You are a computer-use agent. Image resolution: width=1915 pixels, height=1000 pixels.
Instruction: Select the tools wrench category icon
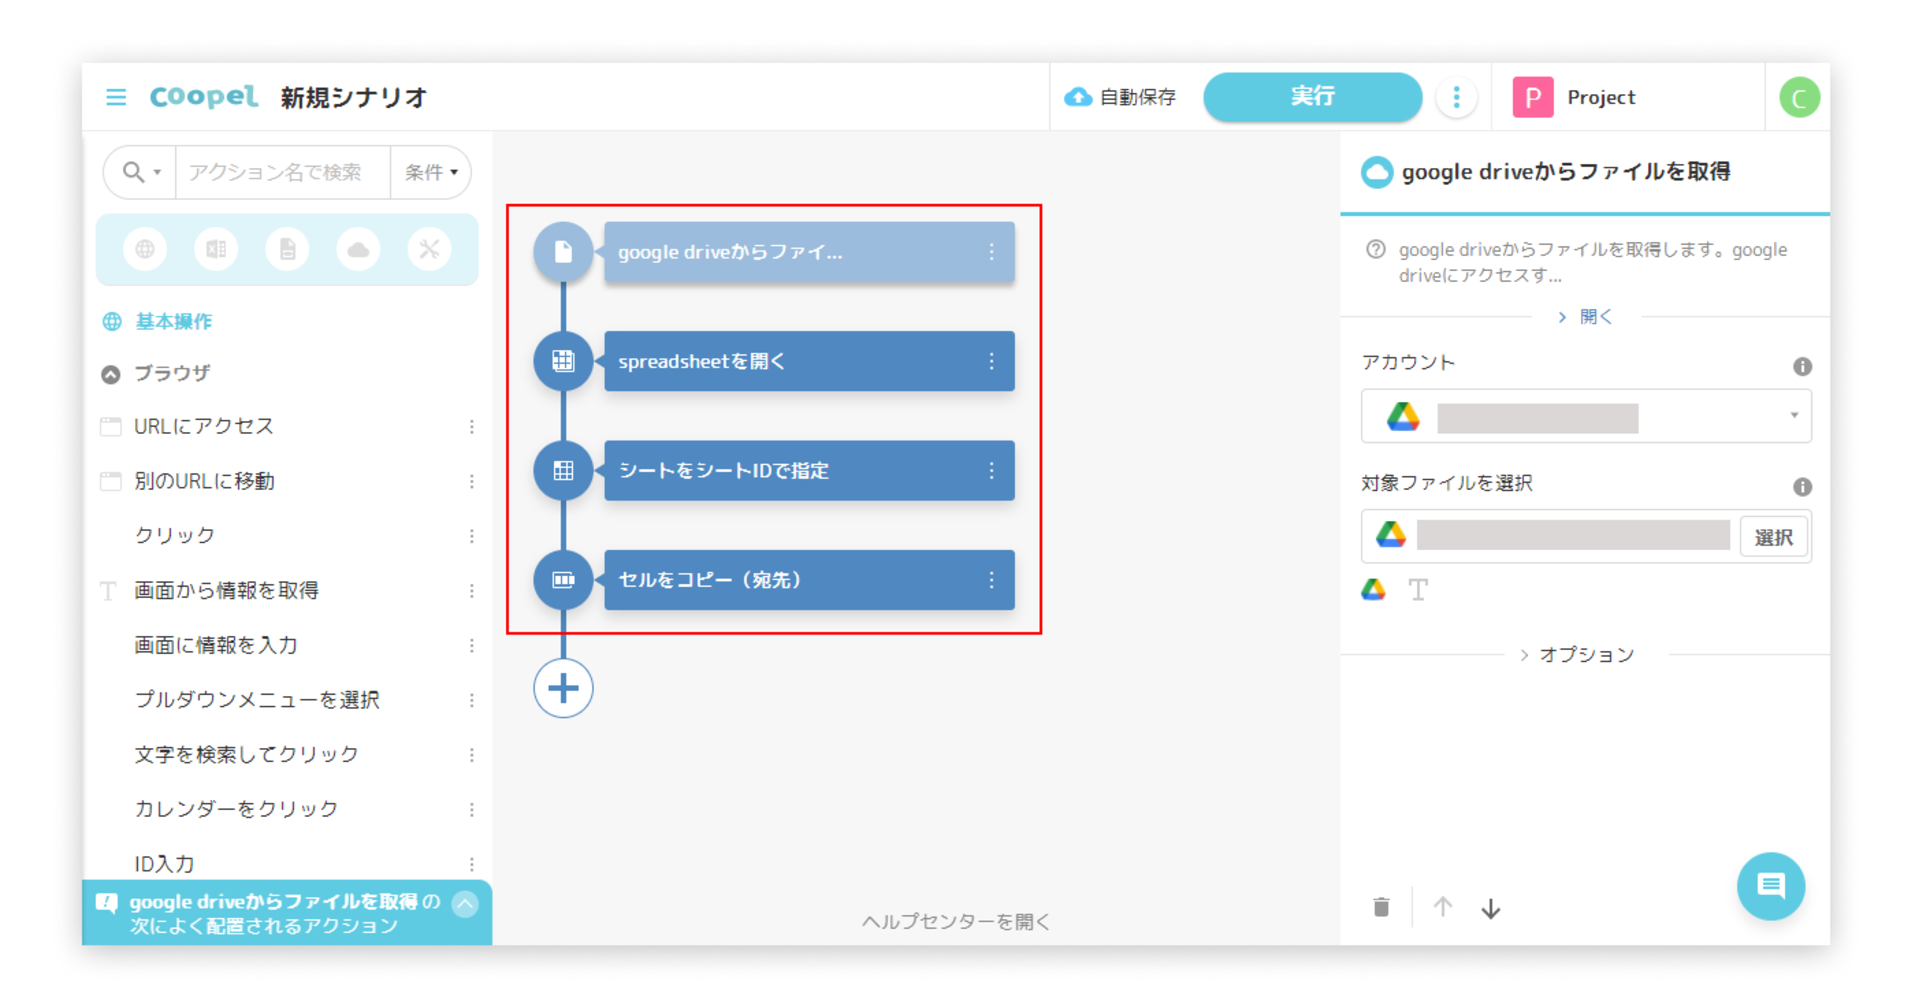pos(429,249)
